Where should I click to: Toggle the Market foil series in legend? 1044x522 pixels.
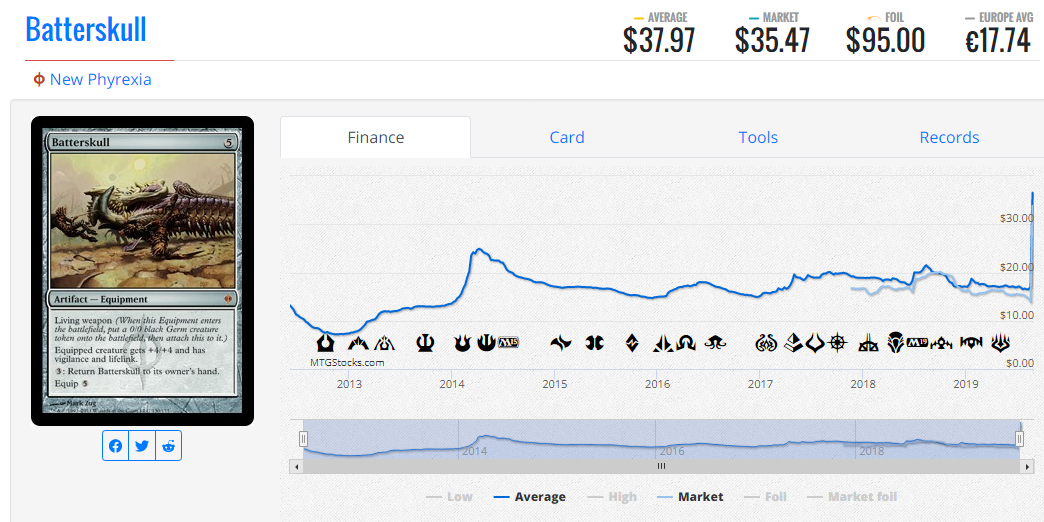pyautogui.click(x=852, y=497)
